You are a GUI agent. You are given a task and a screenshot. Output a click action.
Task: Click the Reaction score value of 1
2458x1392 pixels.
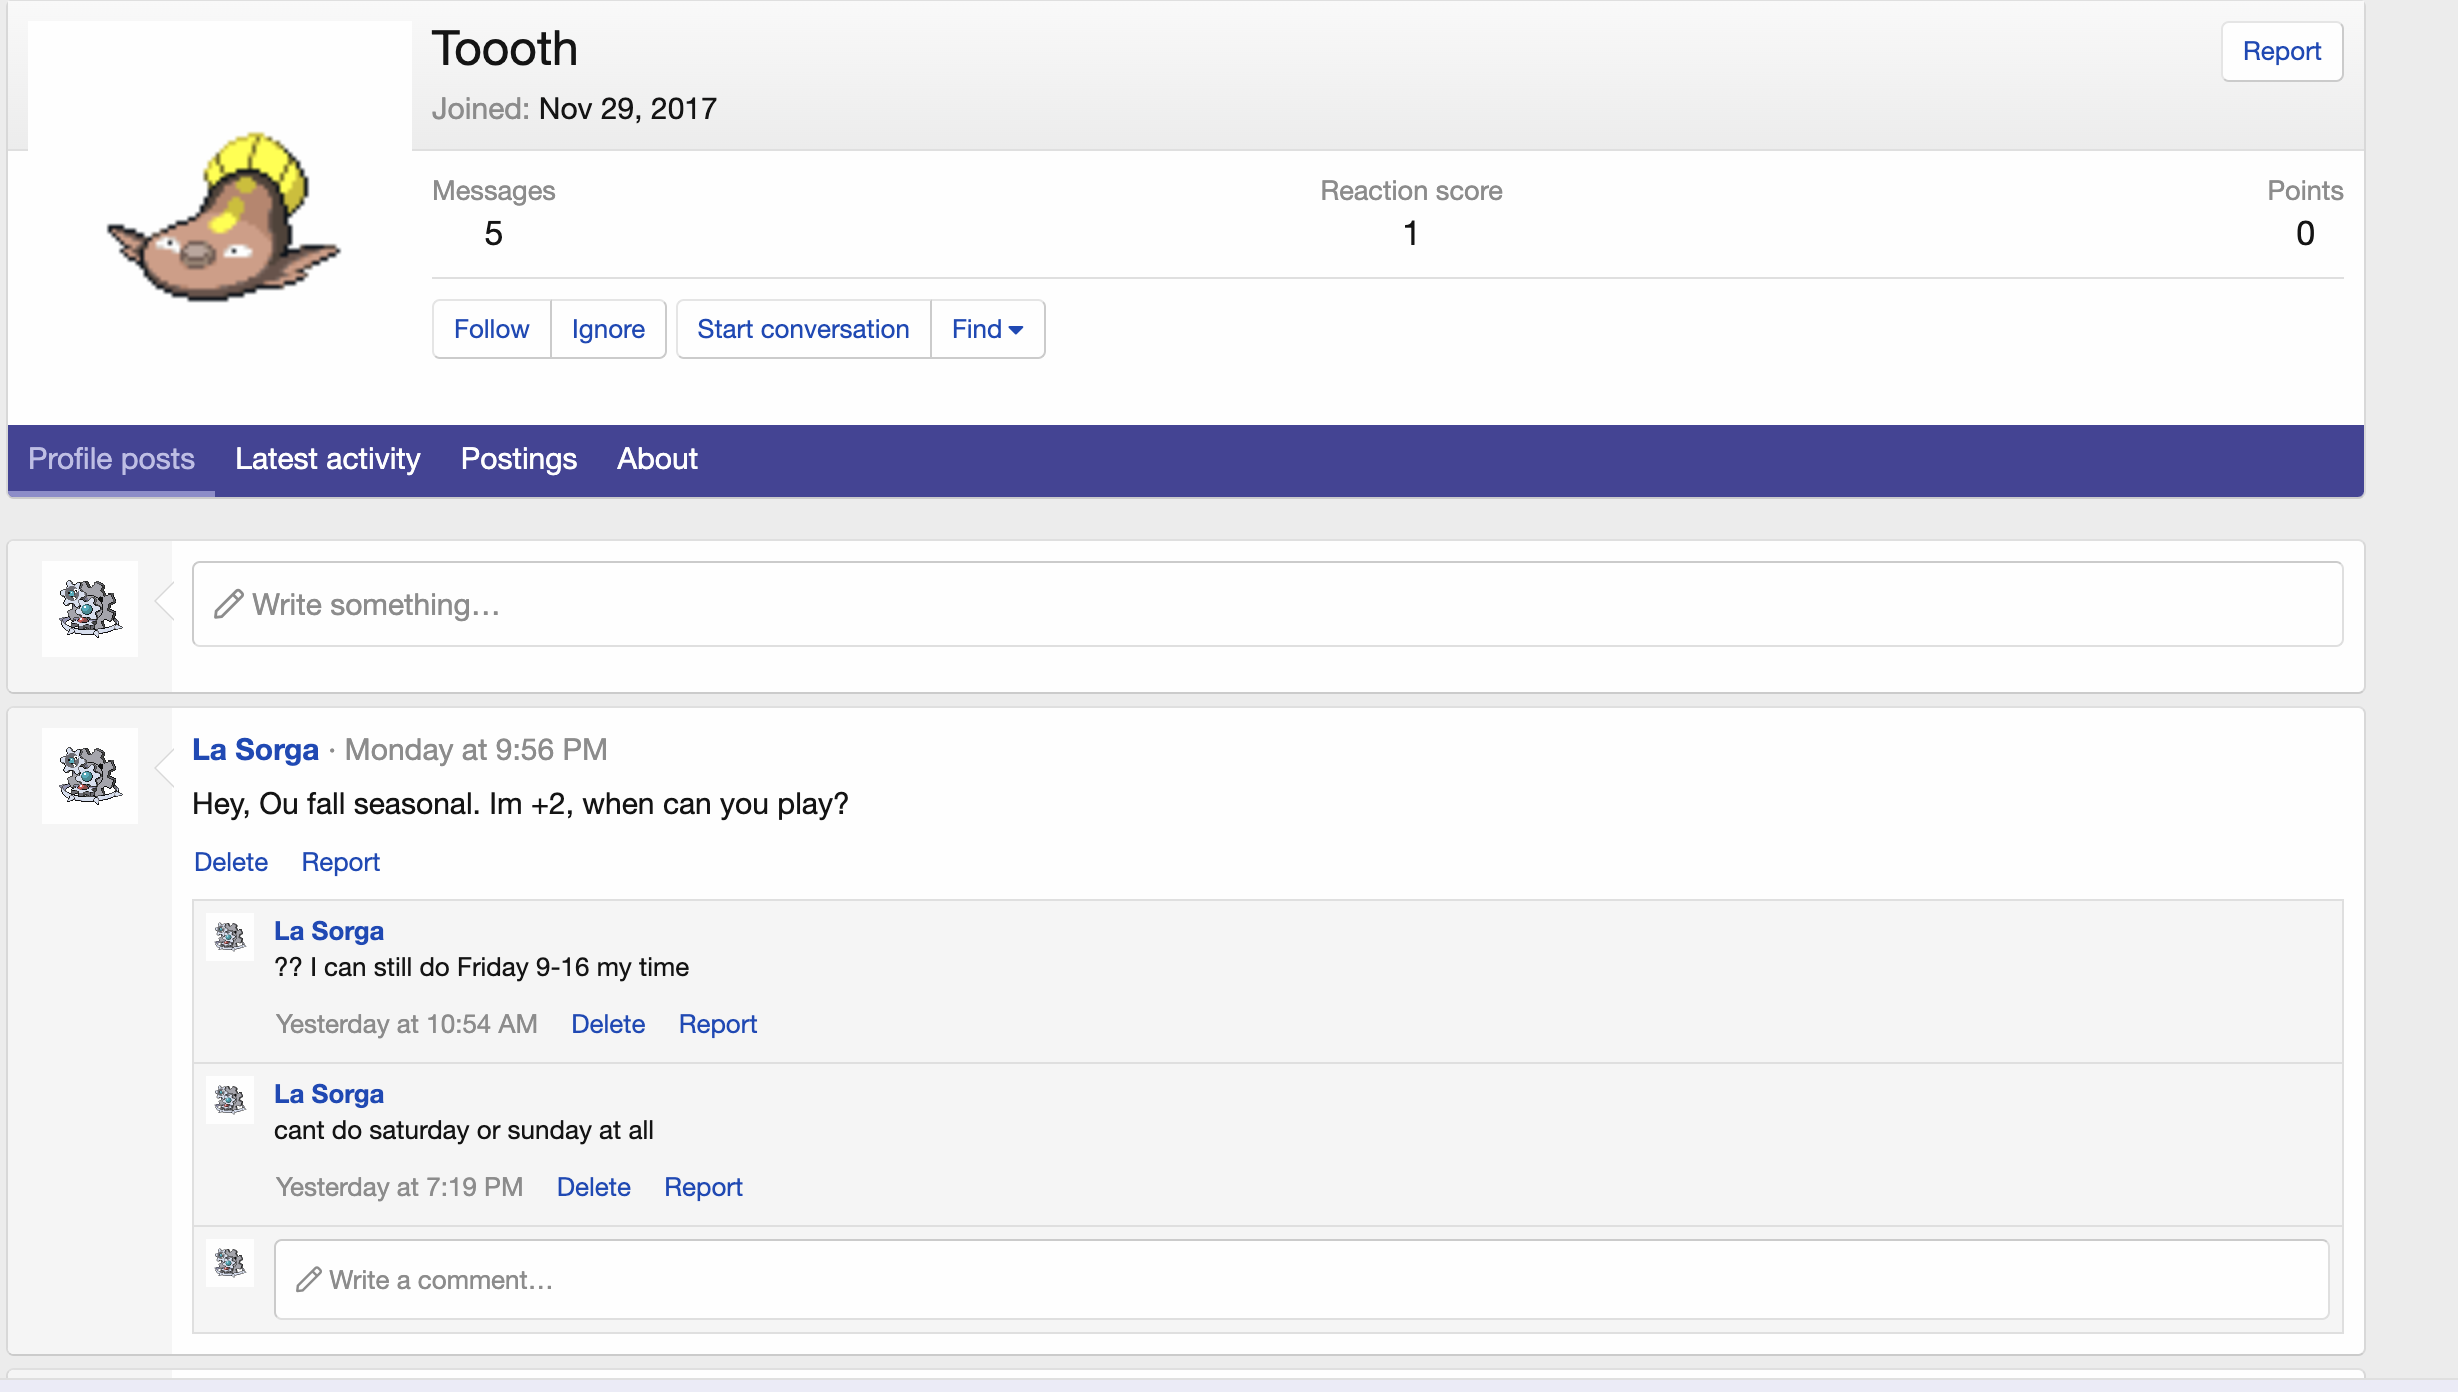click(1410, 234)
